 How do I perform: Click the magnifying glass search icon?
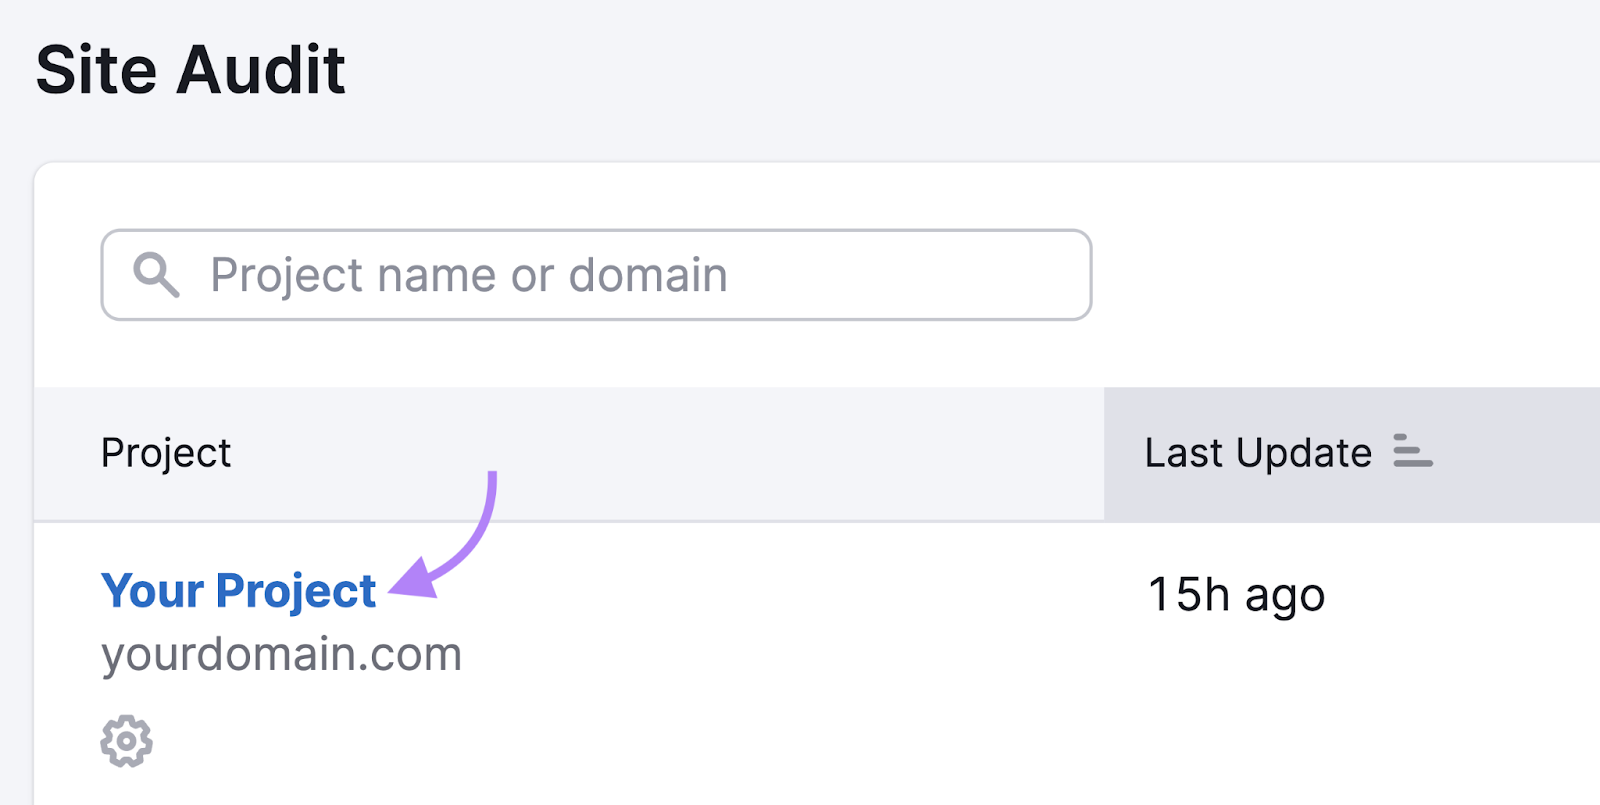coord(157,275)
